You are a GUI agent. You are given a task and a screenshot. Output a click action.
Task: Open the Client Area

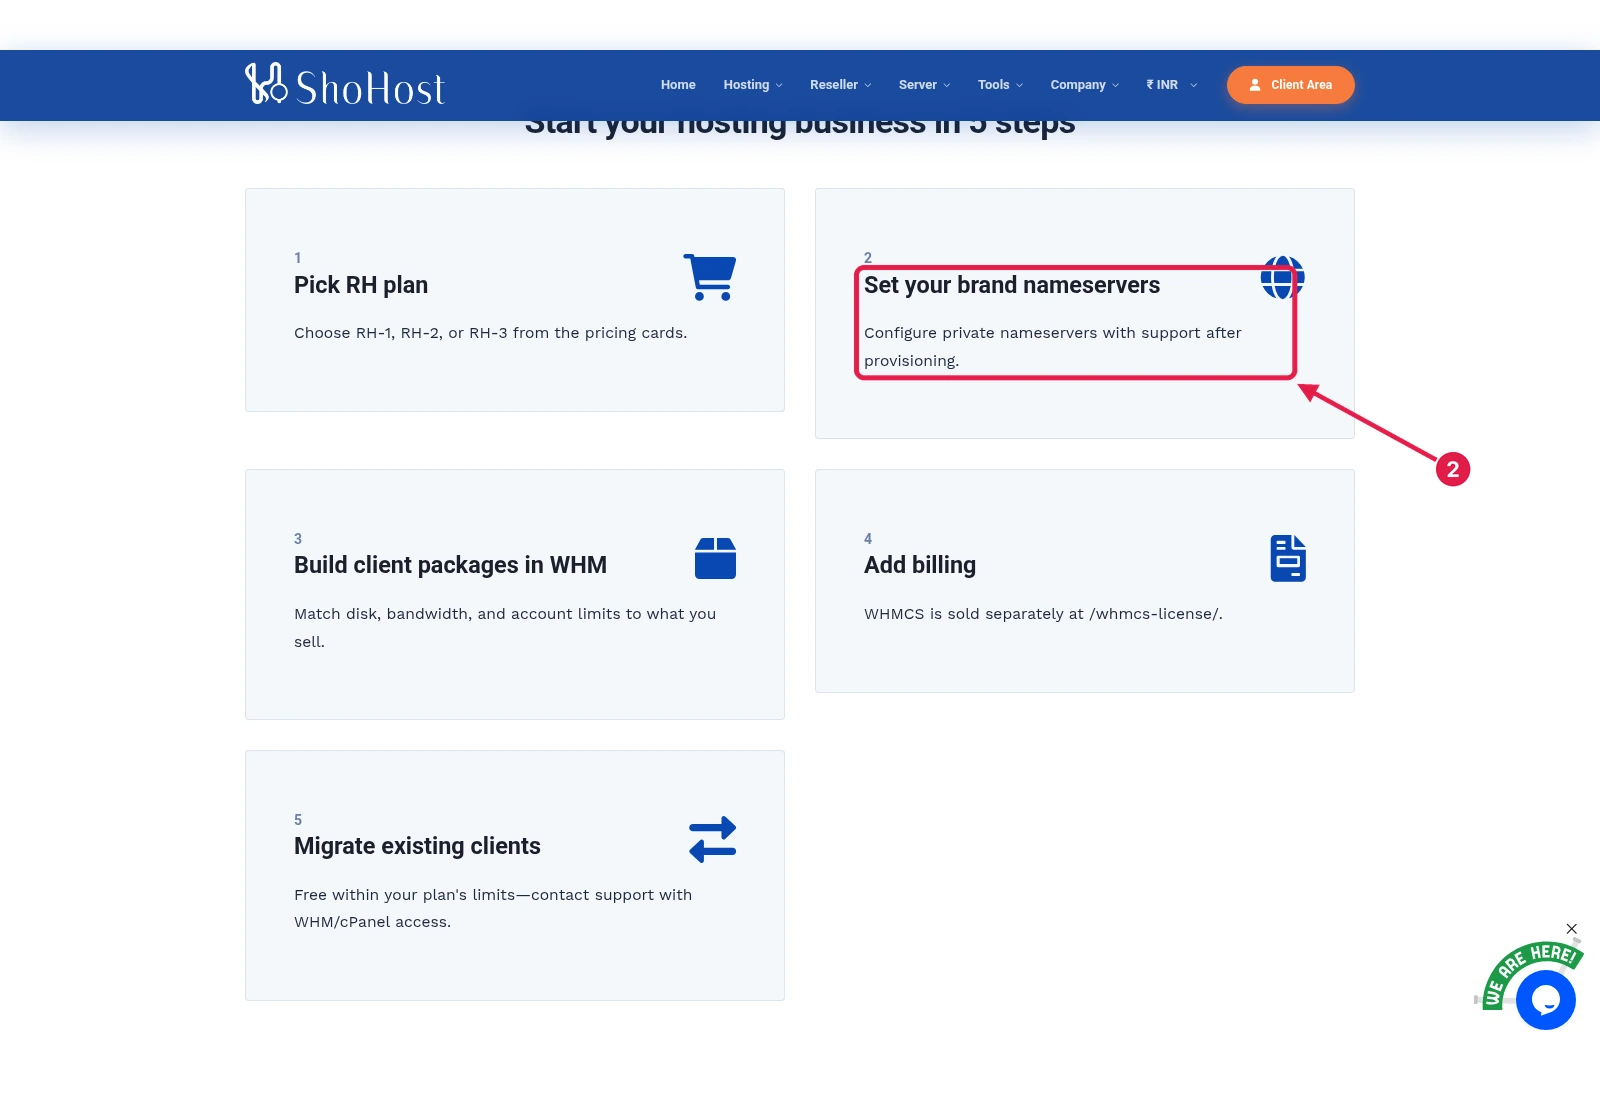(x=1291, y=85)
